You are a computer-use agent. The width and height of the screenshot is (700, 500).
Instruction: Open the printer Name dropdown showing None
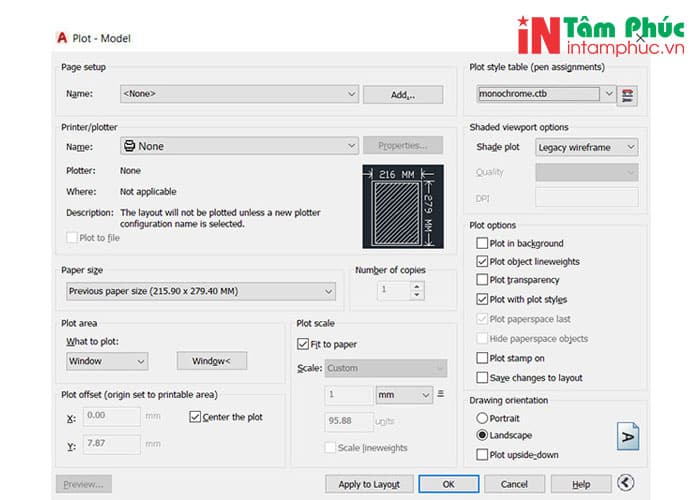[238, 146]
